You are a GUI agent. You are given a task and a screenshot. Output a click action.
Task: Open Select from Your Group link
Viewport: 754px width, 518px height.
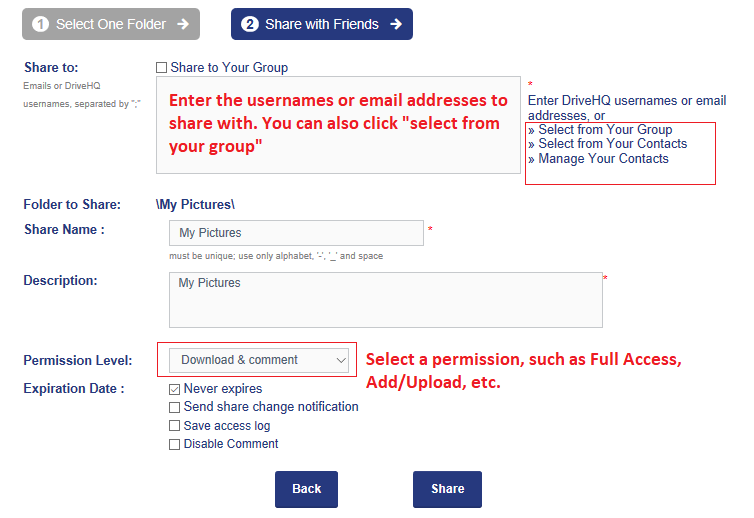click(604, 130)
